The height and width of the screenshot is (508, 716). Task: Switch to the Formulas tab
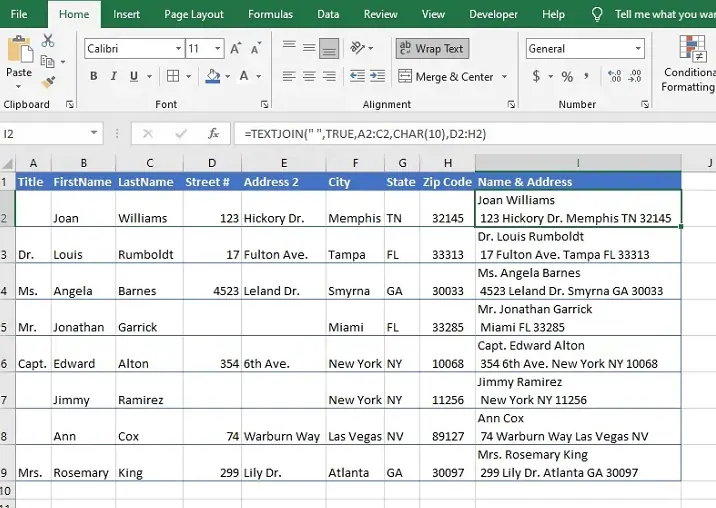[x=270, y=15]
